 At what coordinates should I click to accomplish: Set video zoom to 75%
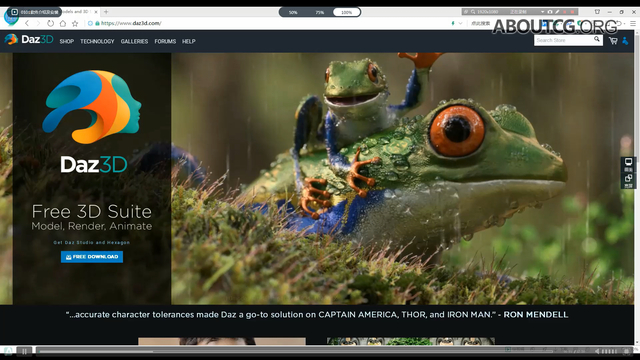pyautogui.click(x=320, y=12)
